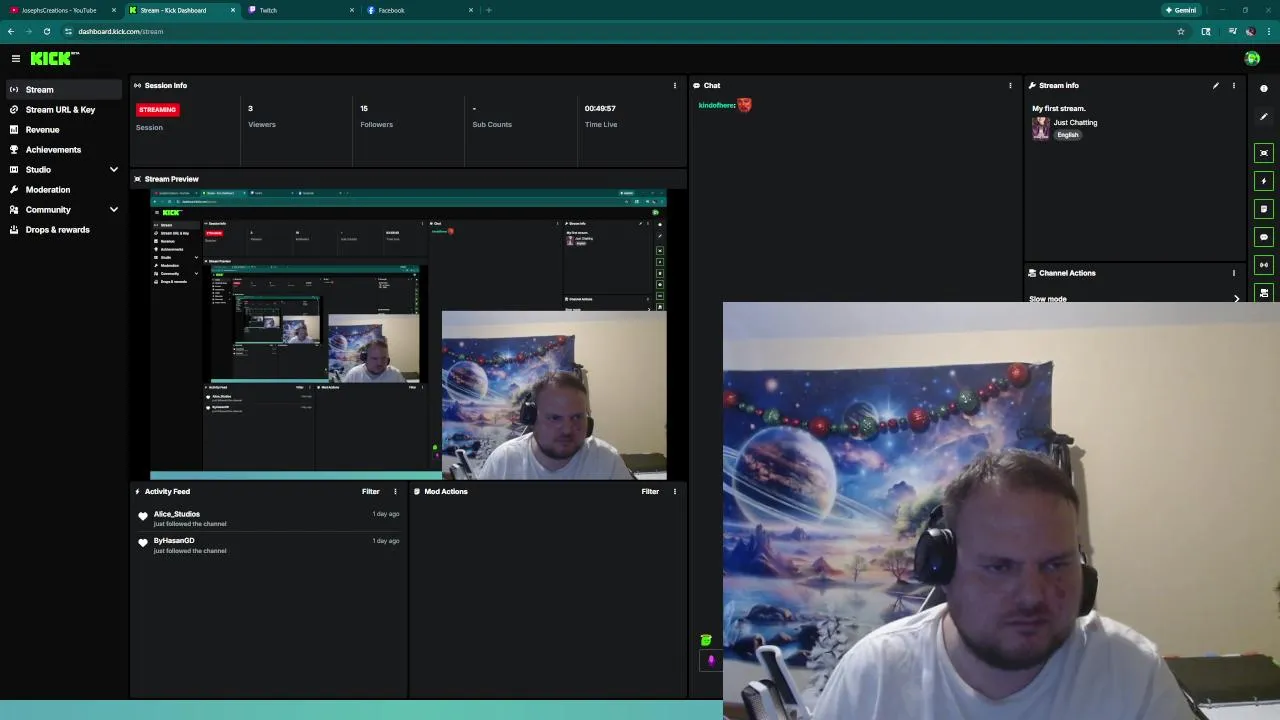The height and width of the screenshot is (720, 1280).
Task: Click the Stream Preview video
Action: point(408,334)
